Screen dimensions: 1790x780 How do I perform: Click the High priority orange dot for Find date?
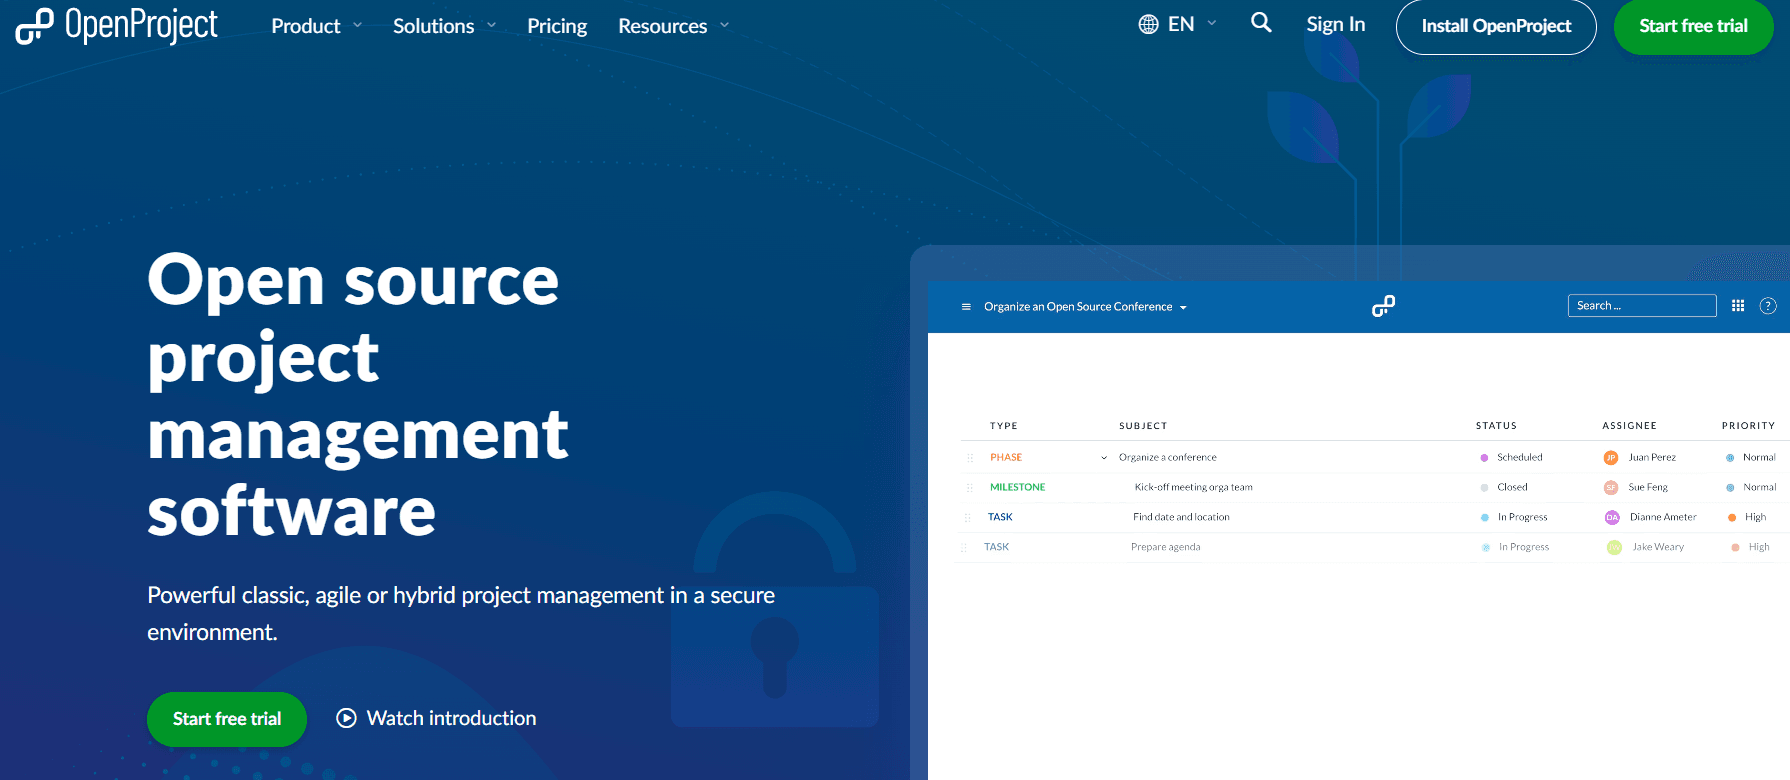(x=1732, y=518)
